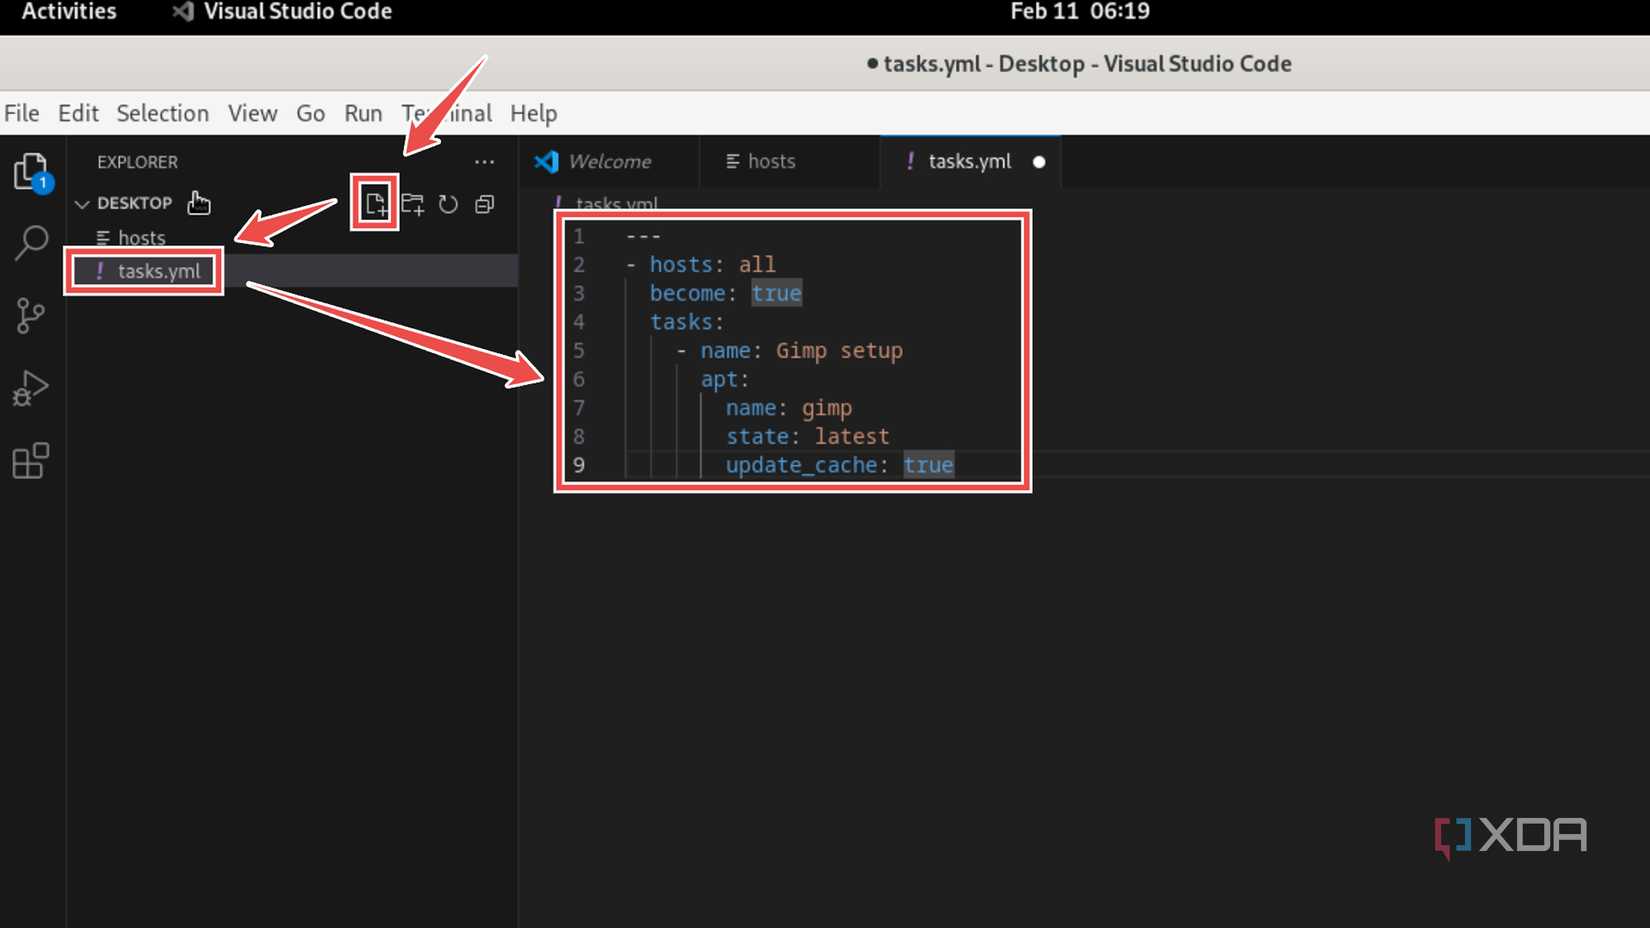Place cursor on 'update_cache: true' line 9
This screenshot has height=928, width=1650.
(x=839, y=465)
